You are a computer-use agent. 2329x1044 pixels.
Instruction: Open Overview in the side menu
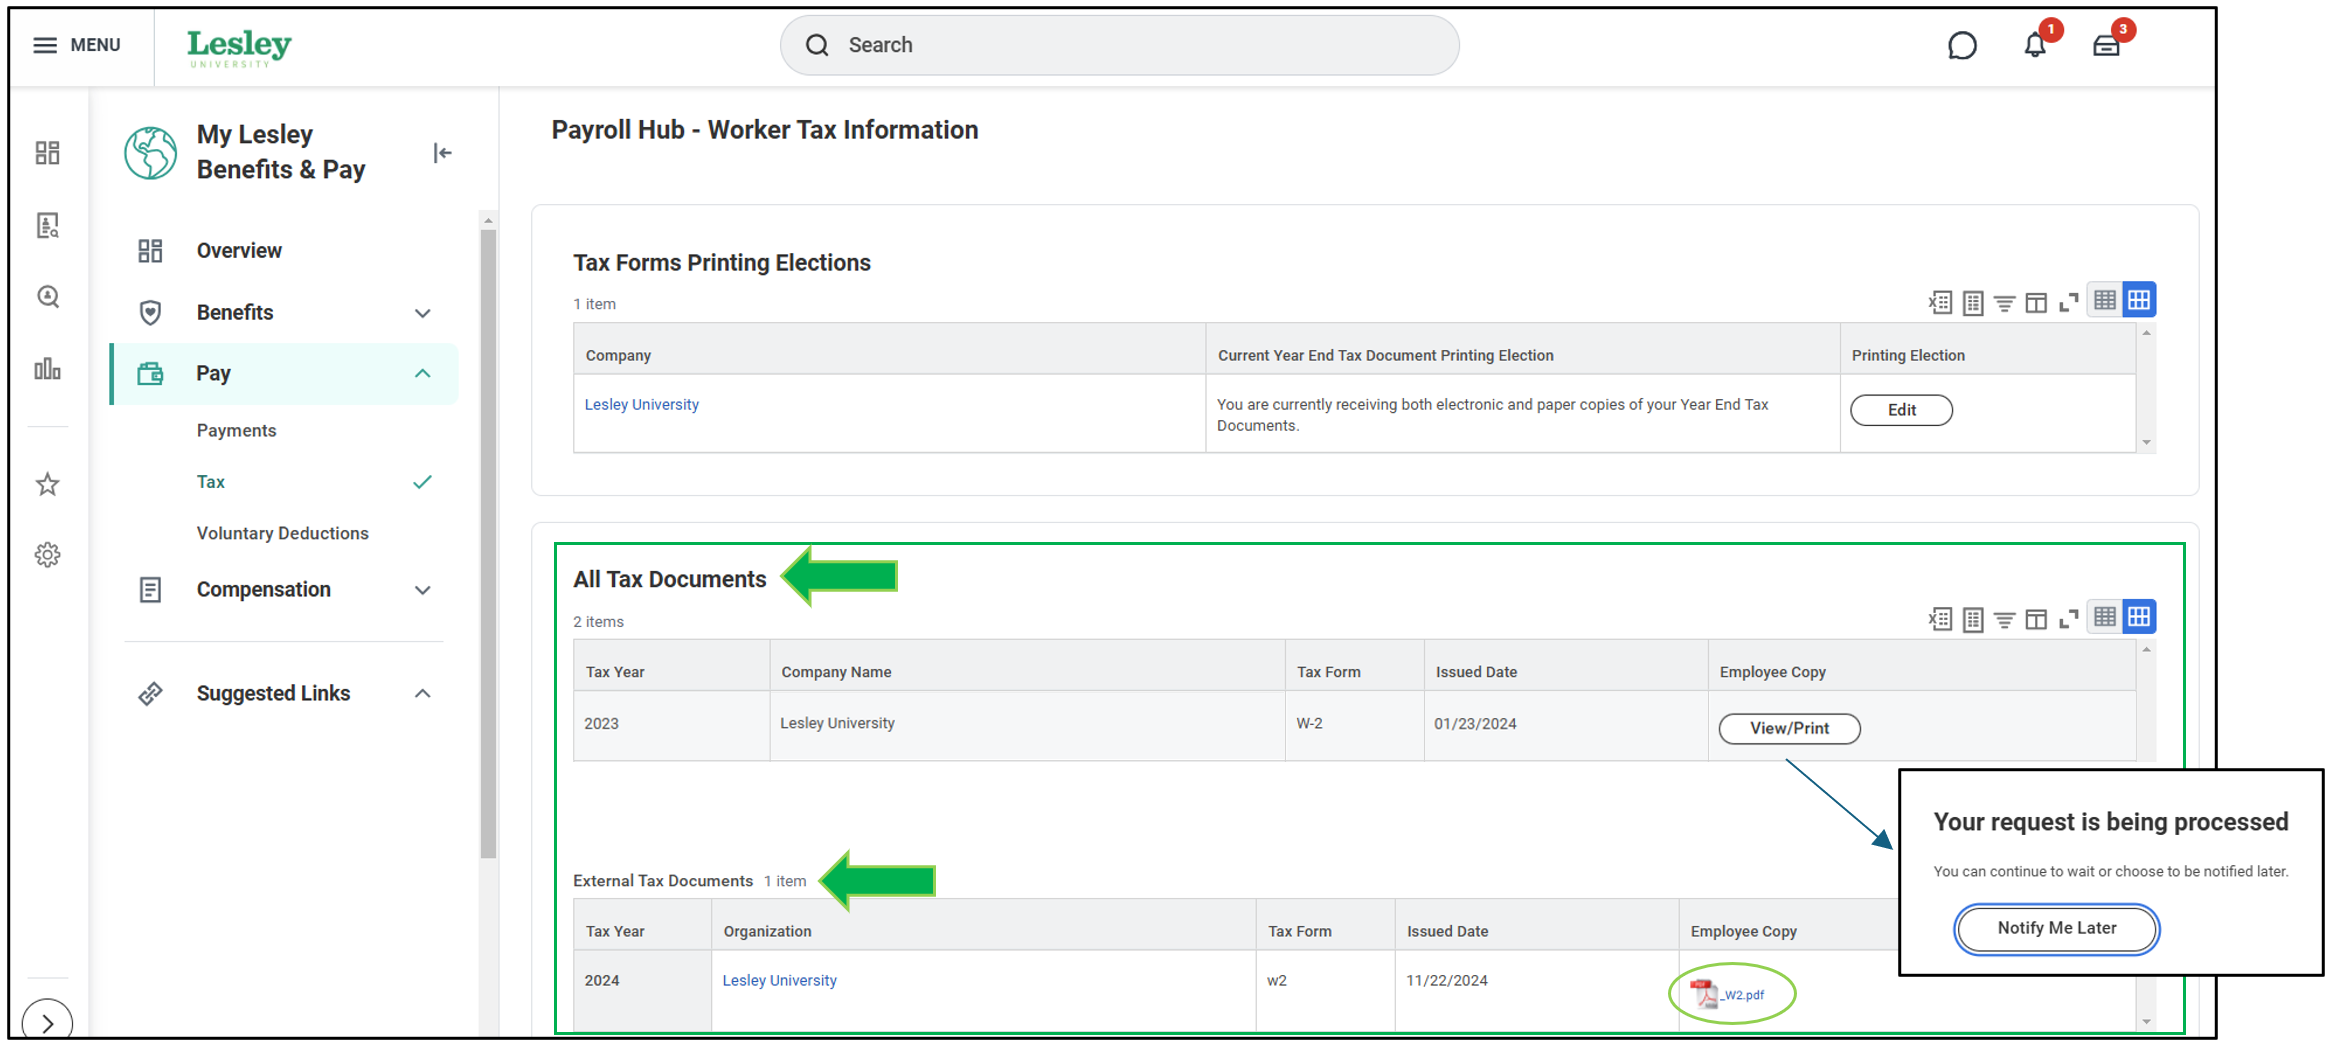click(239, 251)
